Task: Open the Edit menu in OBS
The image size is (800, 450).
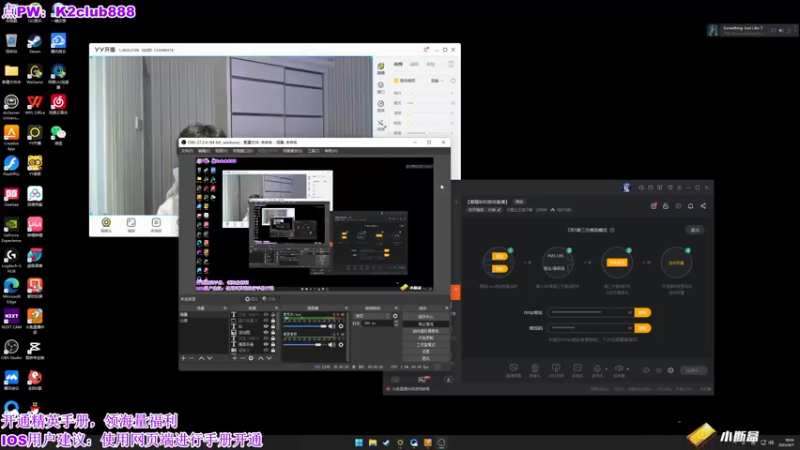Action: click(x=204, y=151)
